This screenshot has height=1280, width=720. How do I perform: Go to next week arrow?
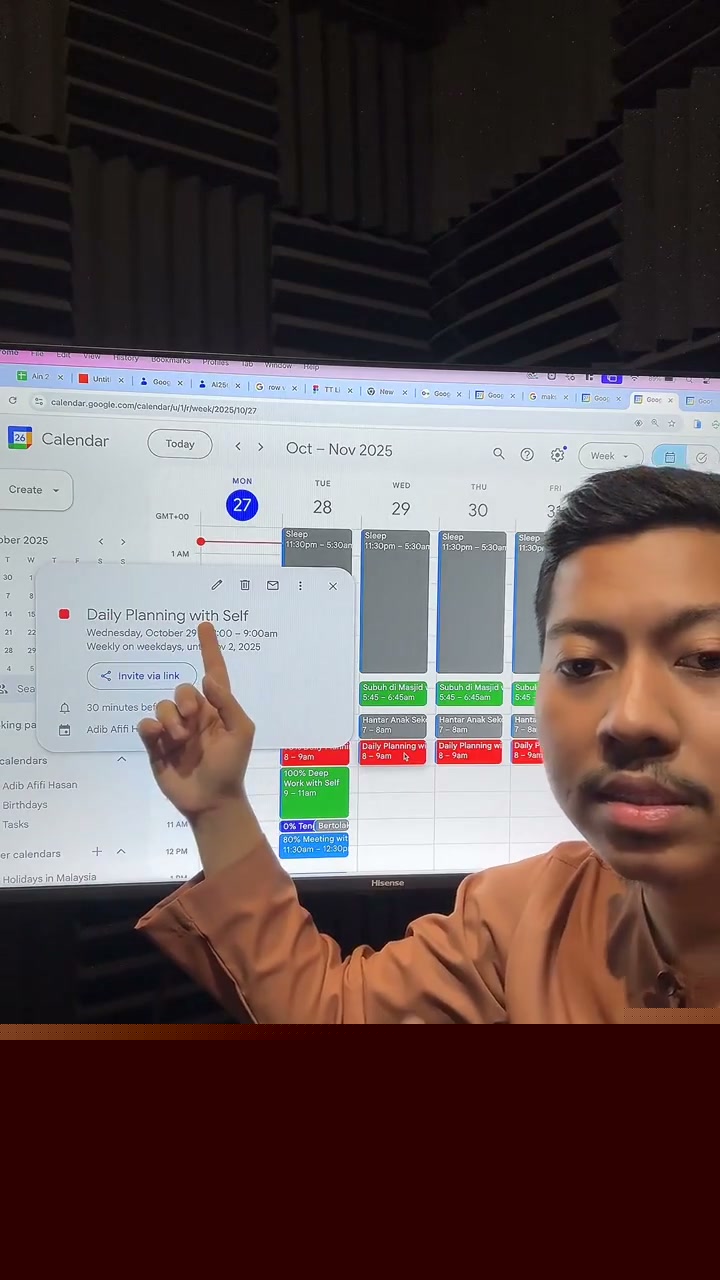click(261, 448)
